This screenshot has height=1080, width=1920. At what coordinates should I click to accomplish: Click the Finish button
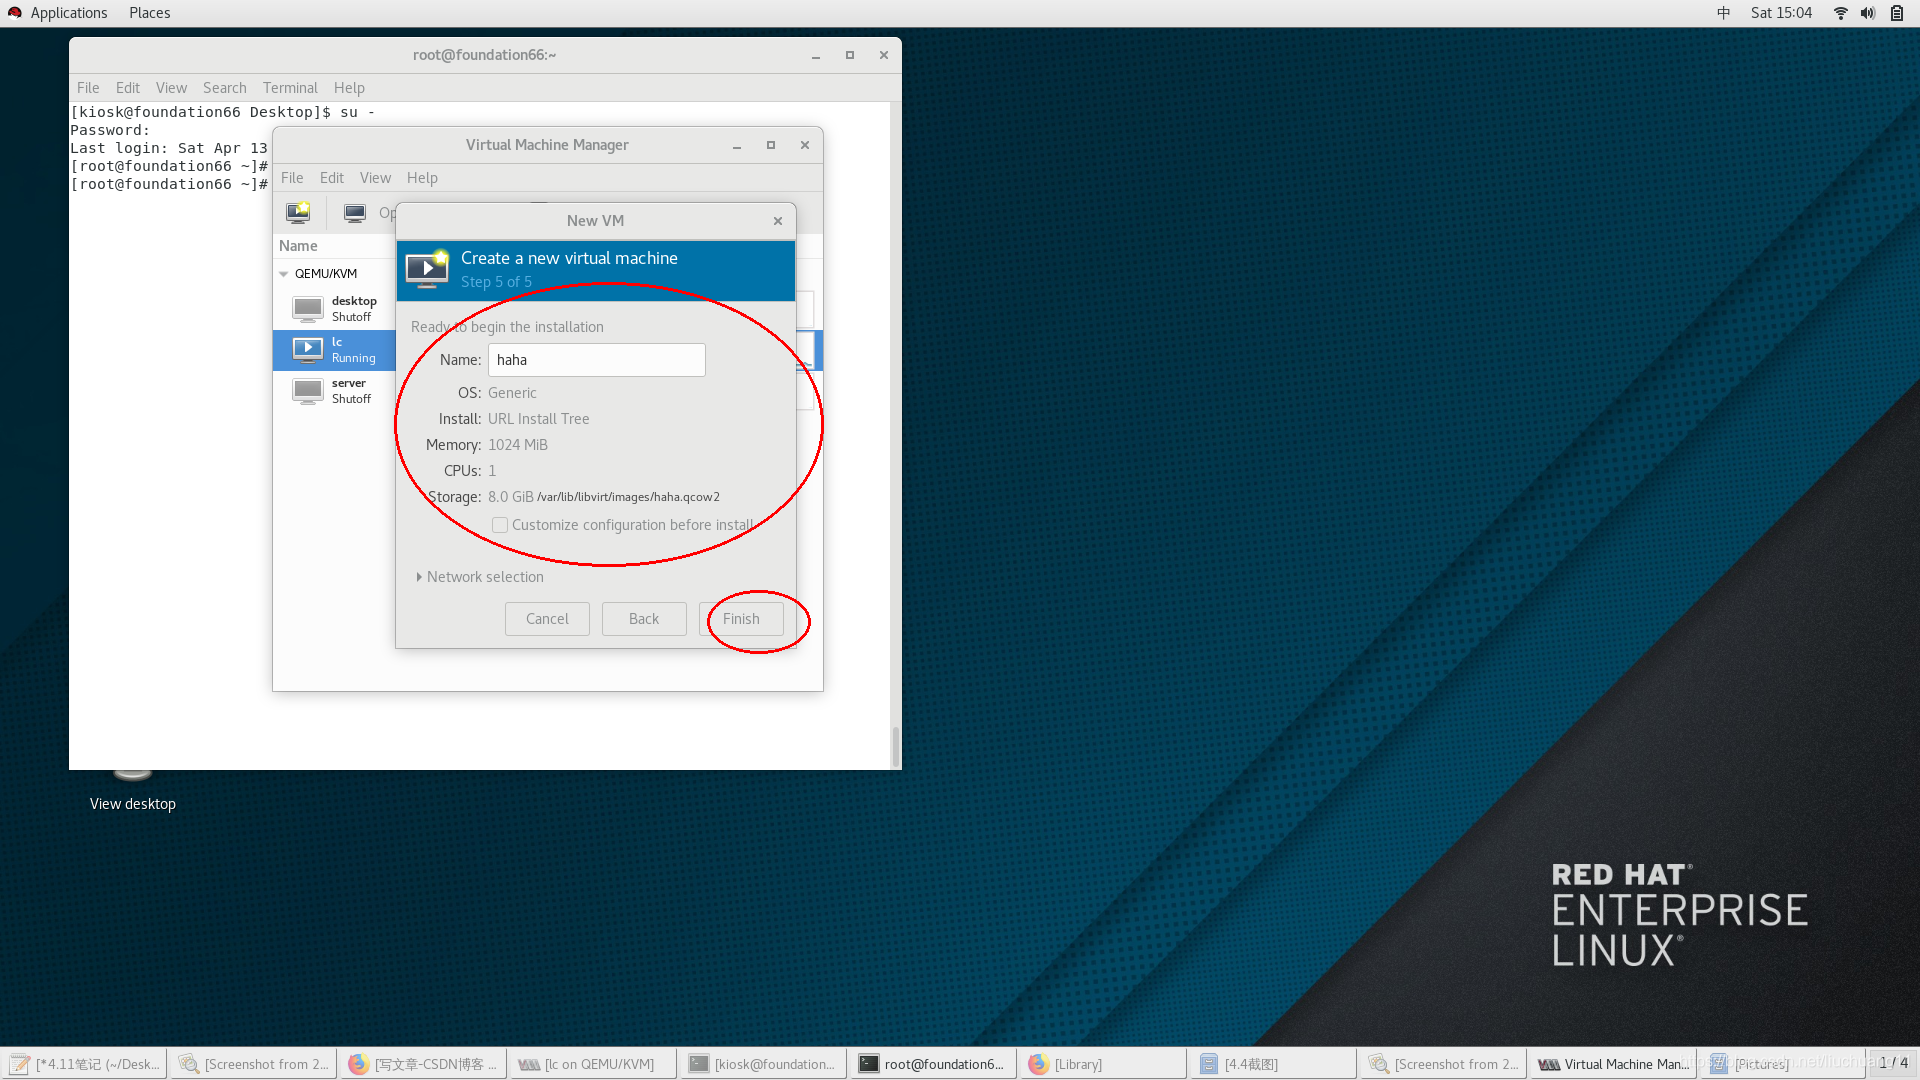pos(741,619)
